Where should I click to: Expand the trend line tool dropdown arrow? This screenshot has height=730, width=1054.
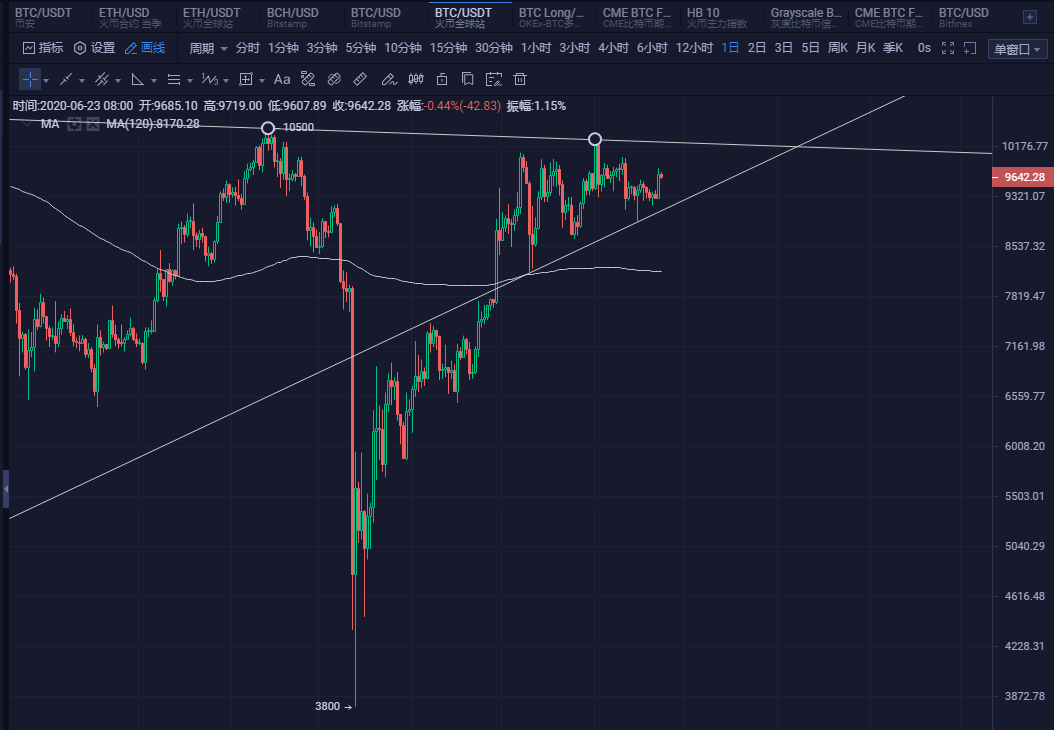(83, 80)
